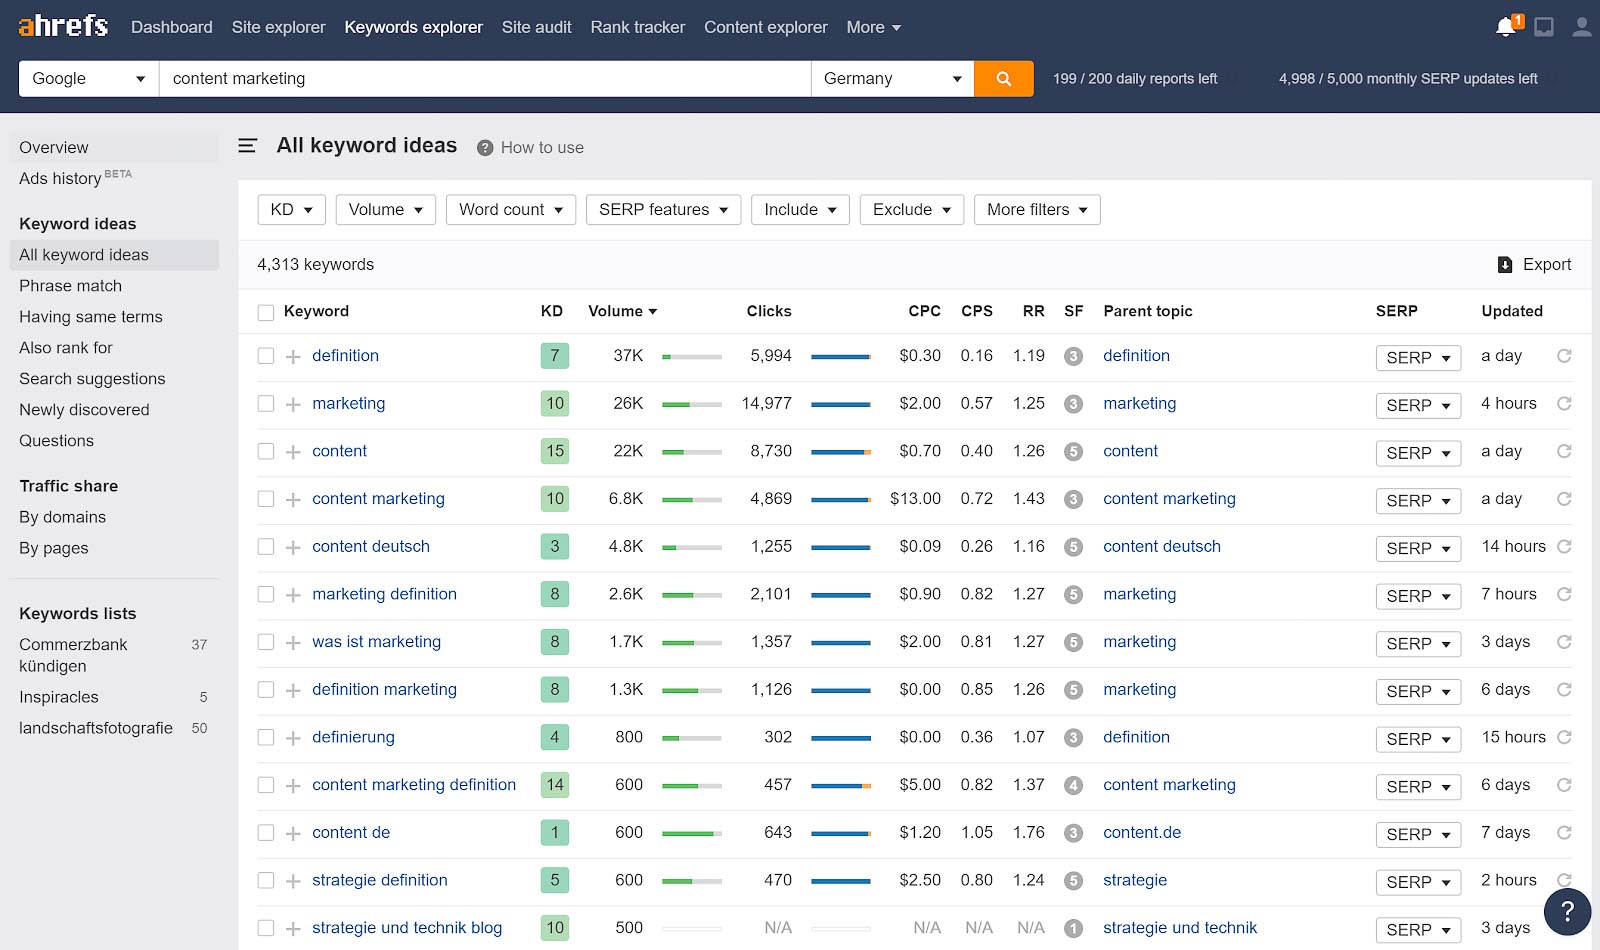Open the 'content marketing definition' keyword link
1600x950 pixels.
tap(414, 785)
